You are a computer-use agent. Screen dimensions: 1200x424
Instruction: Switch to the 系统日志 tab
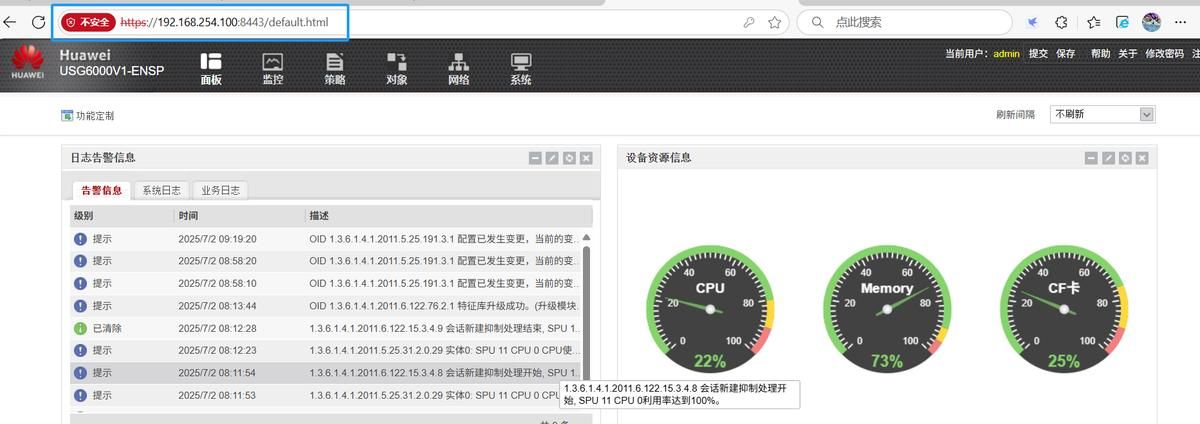161,190
